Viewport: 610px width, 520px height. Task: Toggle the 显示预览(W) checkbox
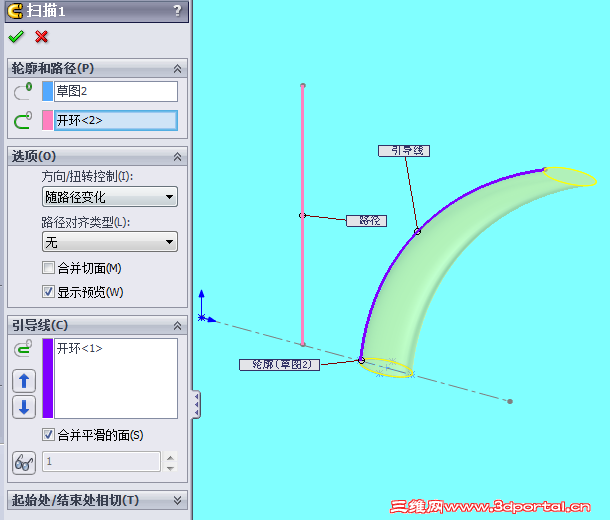pyautogui.click(x=48, y=292)
